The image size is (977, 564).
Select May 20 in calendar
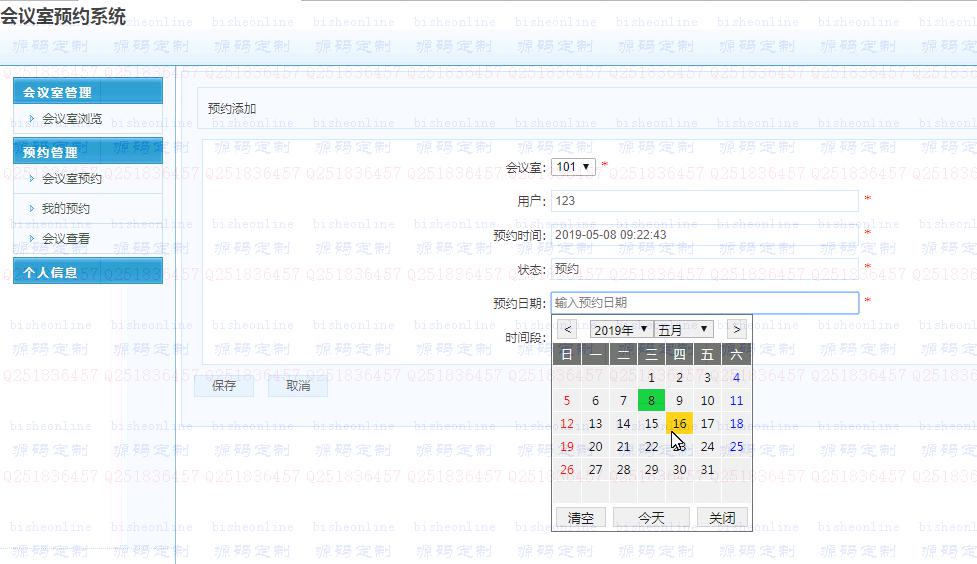(595, 447)
